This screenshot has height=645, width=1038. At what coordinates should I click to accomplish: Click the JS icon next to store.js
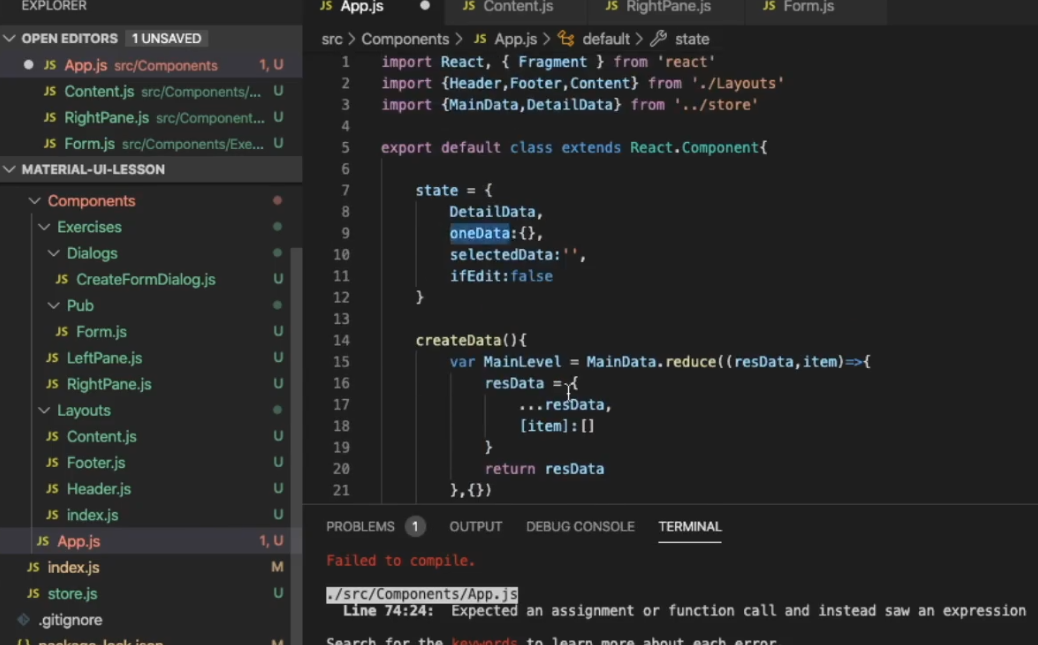click(x=32, y=593)
